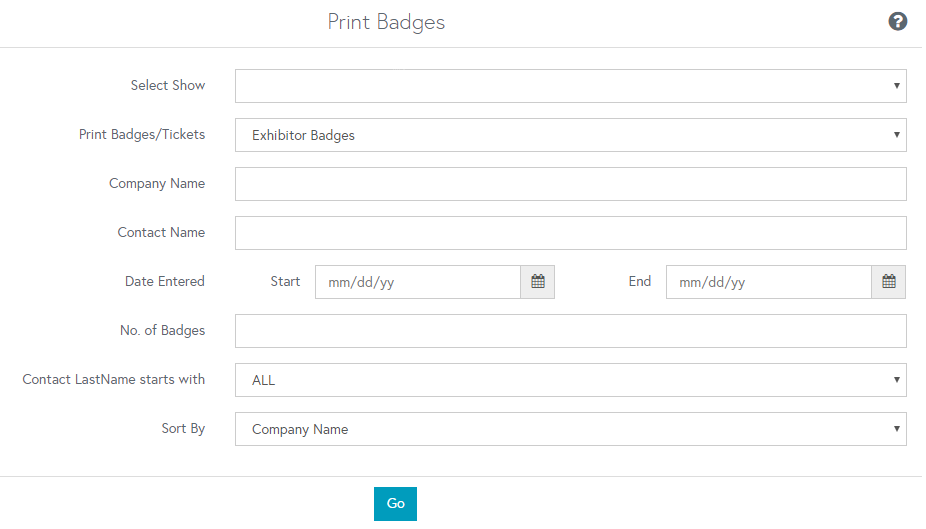
Task: Click the Date Entered label text
Action: tap(165, 282)
